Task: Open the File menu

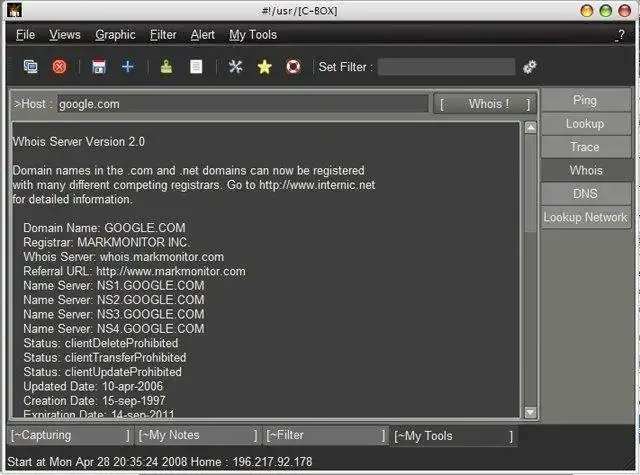Action: (x=25, y=35)
